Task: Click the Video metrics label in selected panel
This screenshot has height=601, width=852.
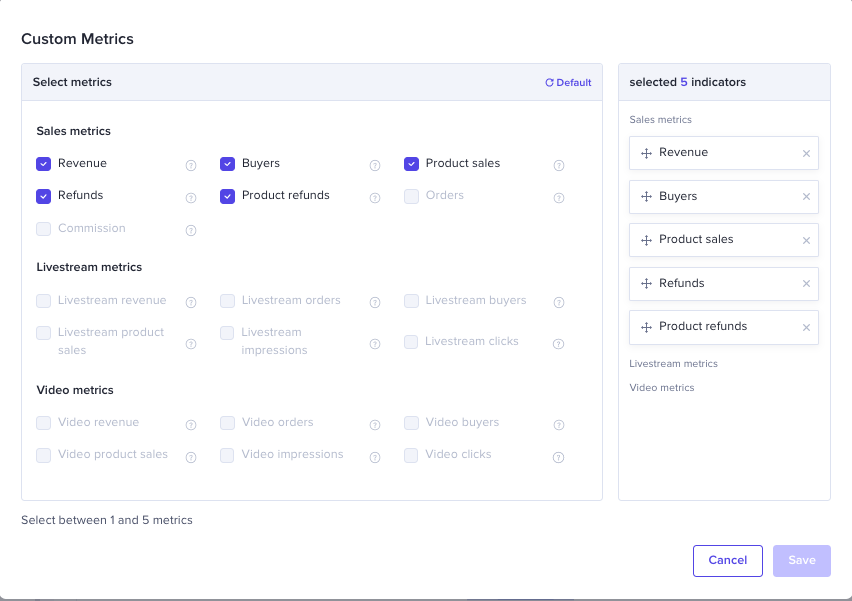Action: pos(661,388)
